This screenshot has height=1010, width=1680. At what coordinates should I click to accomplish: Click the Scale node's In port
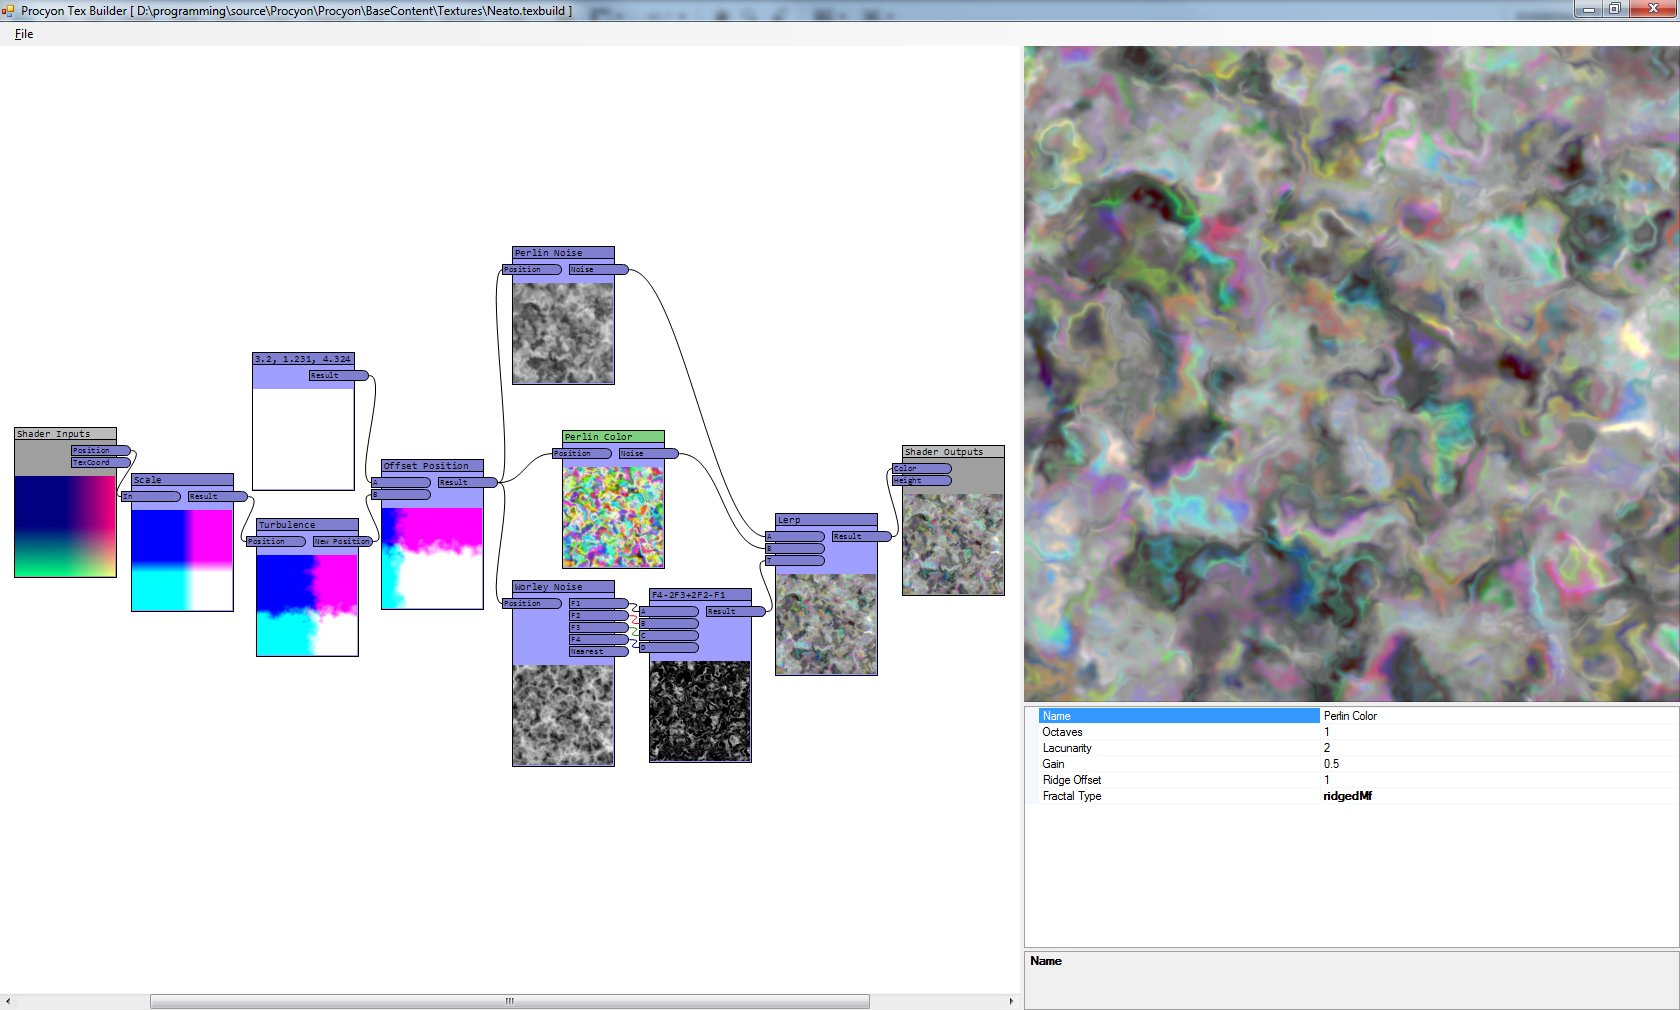click(x=151, y=497)
